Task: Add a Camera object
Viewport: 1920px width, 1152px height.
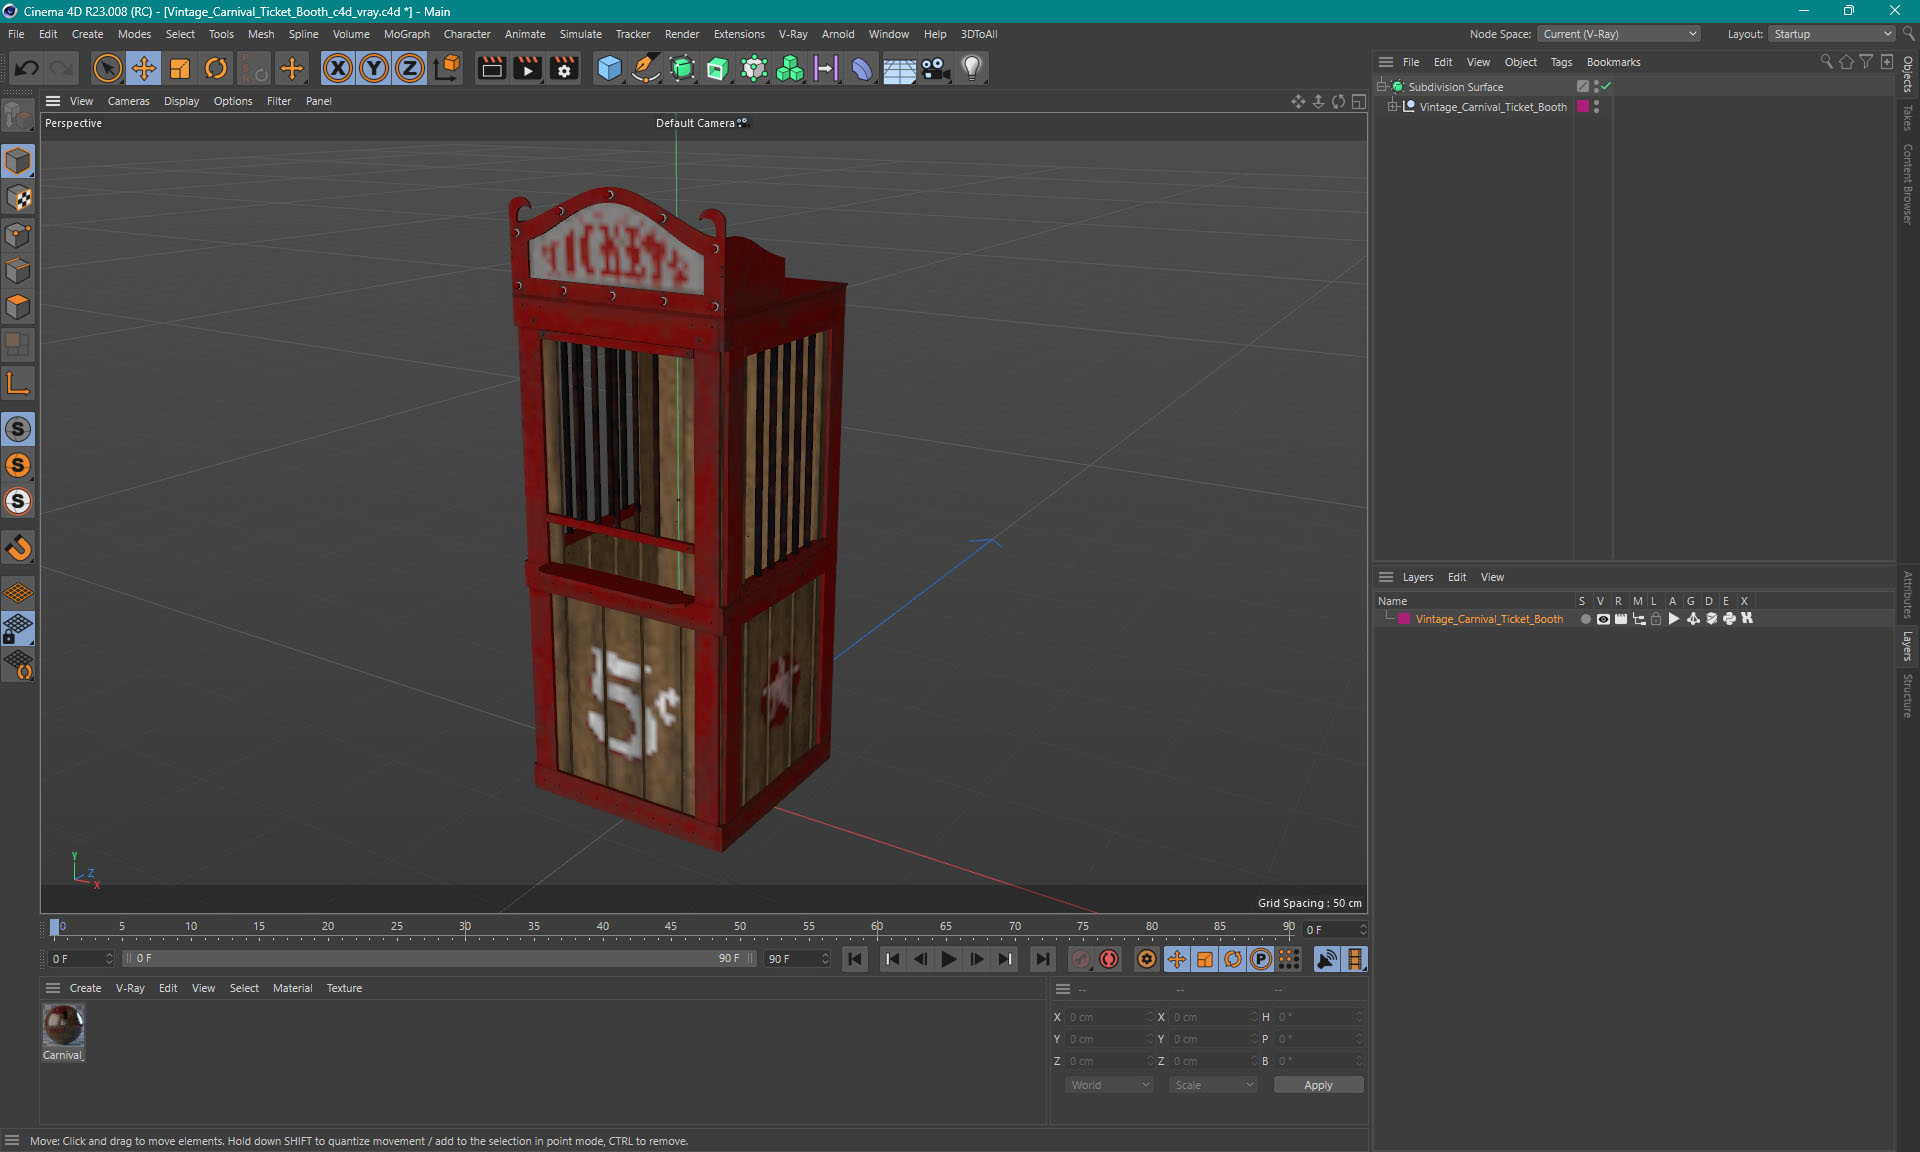Action: click(935, 68)
